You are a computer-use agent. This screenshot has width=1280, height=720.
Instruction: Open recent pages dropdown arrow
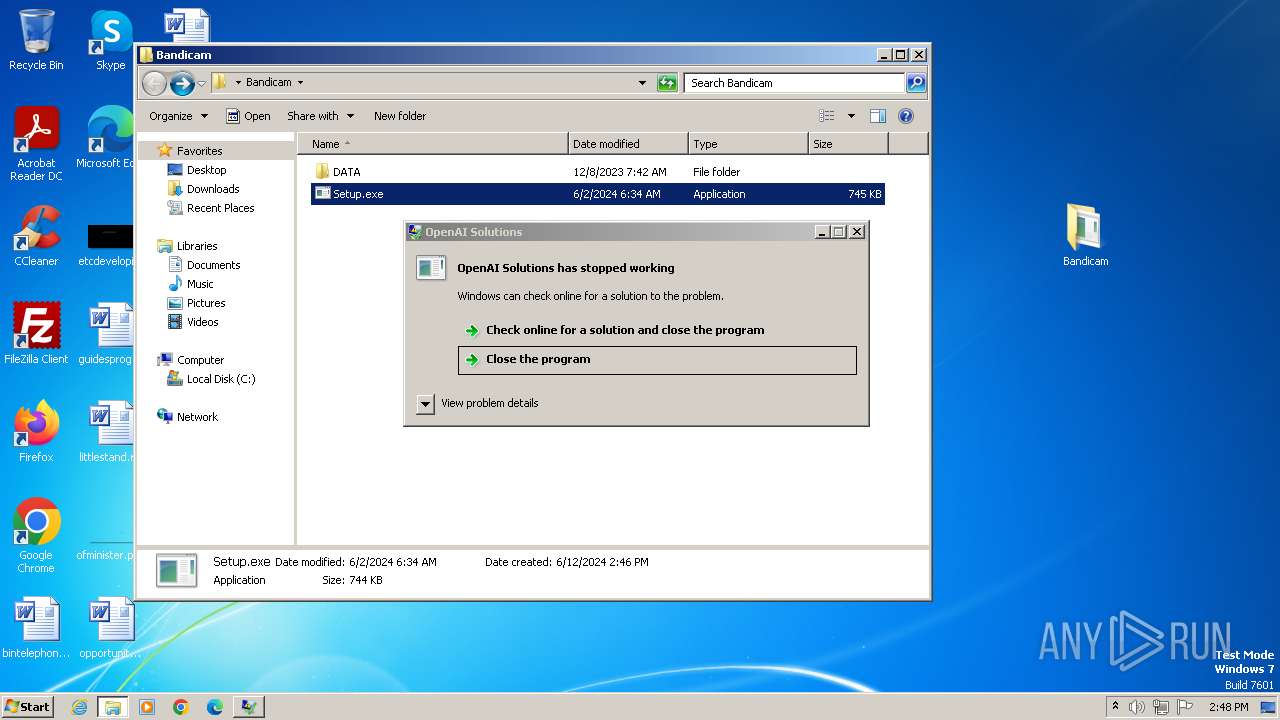(202, 83)
